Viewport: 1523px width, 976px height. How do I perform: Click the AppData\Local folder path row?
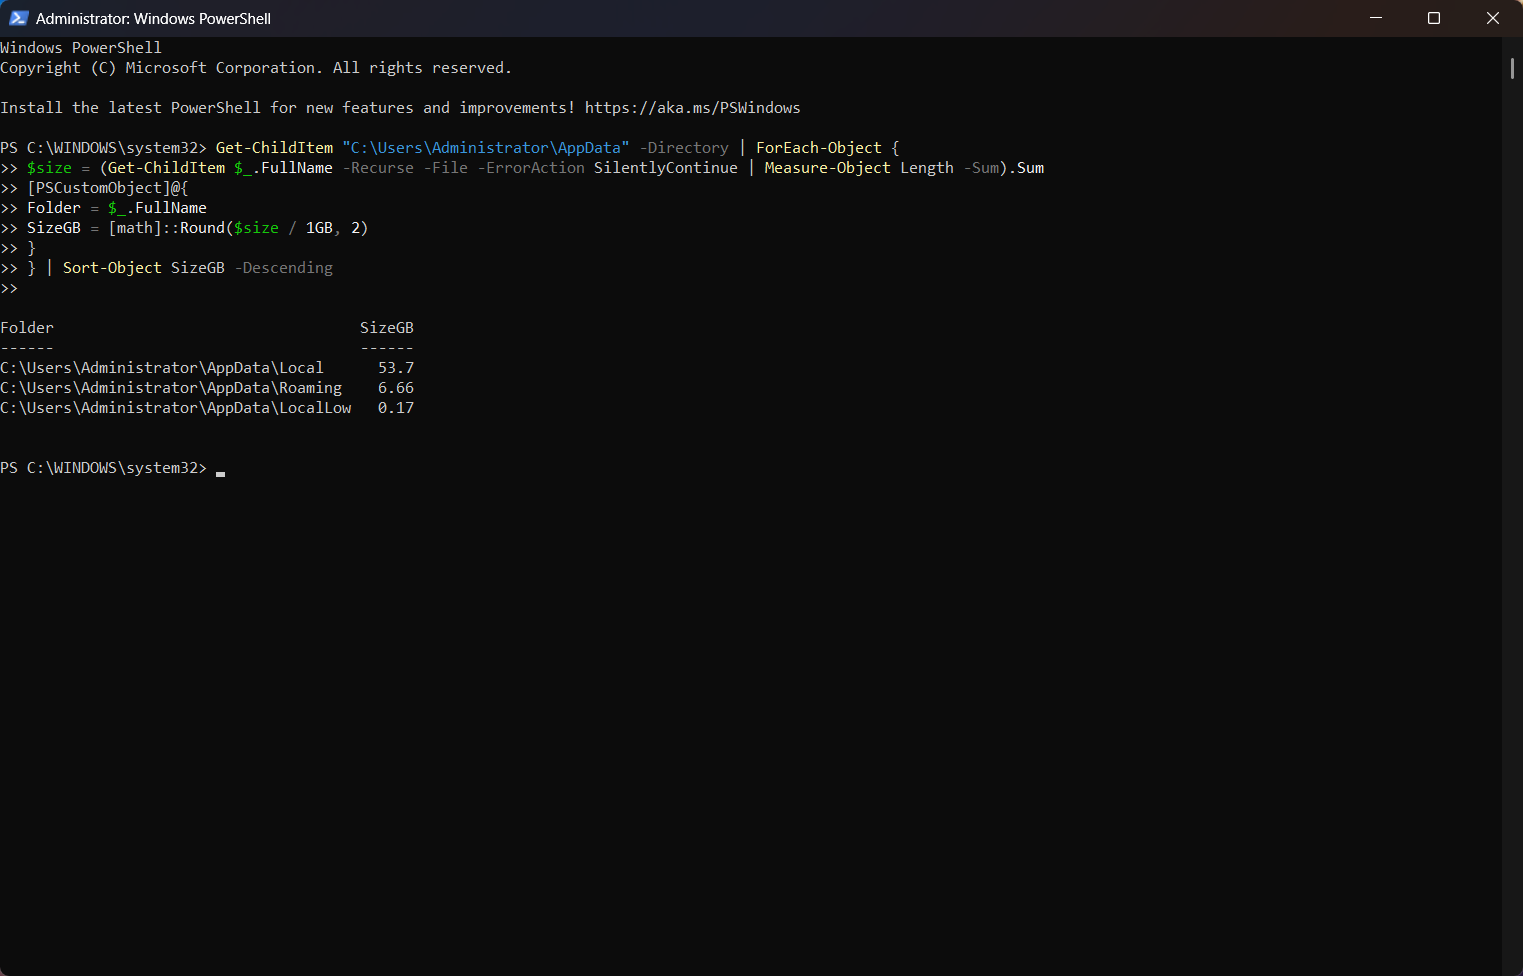(x=162, y=368)
